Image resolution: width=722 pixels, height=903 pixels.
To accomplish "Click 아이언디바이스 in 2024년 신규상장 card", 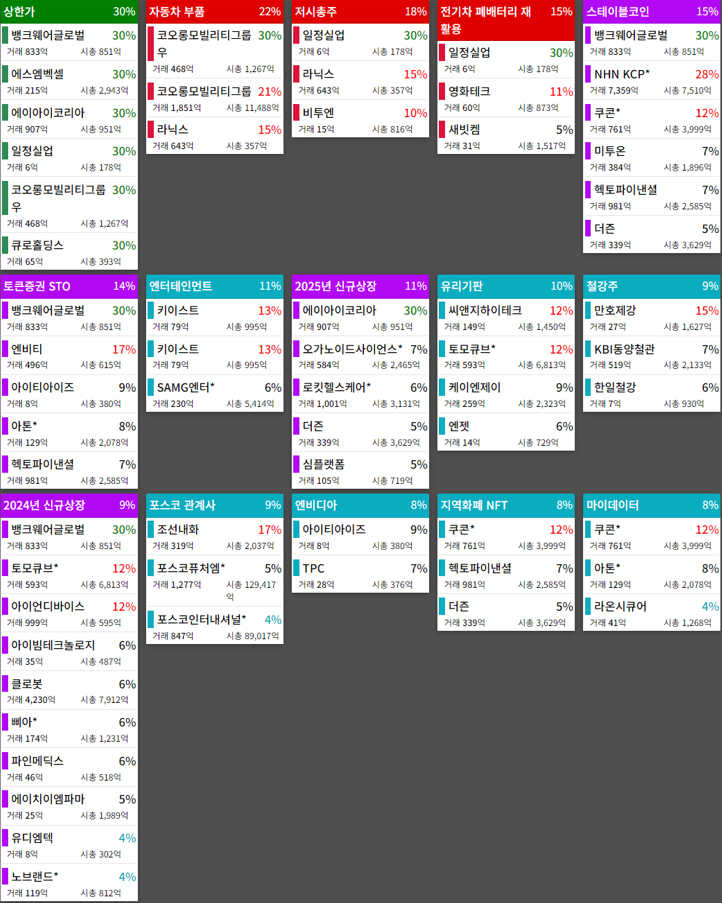I will (x=69, y=613).
